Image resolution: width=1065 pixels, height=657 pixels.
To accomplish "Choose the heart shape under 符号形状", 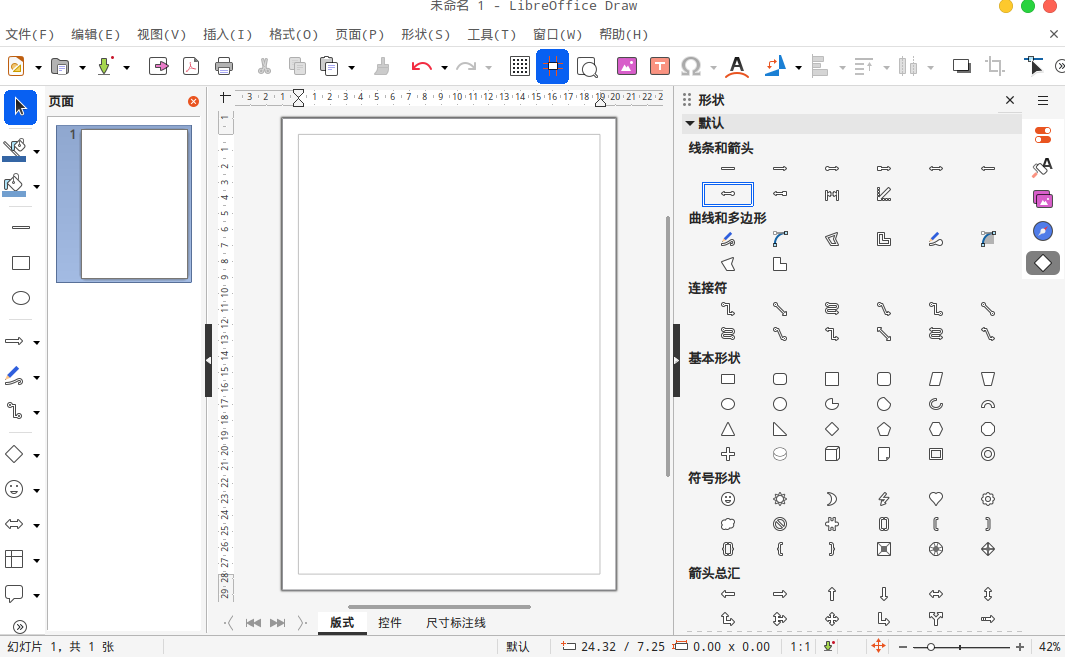I will coord(936,498).
